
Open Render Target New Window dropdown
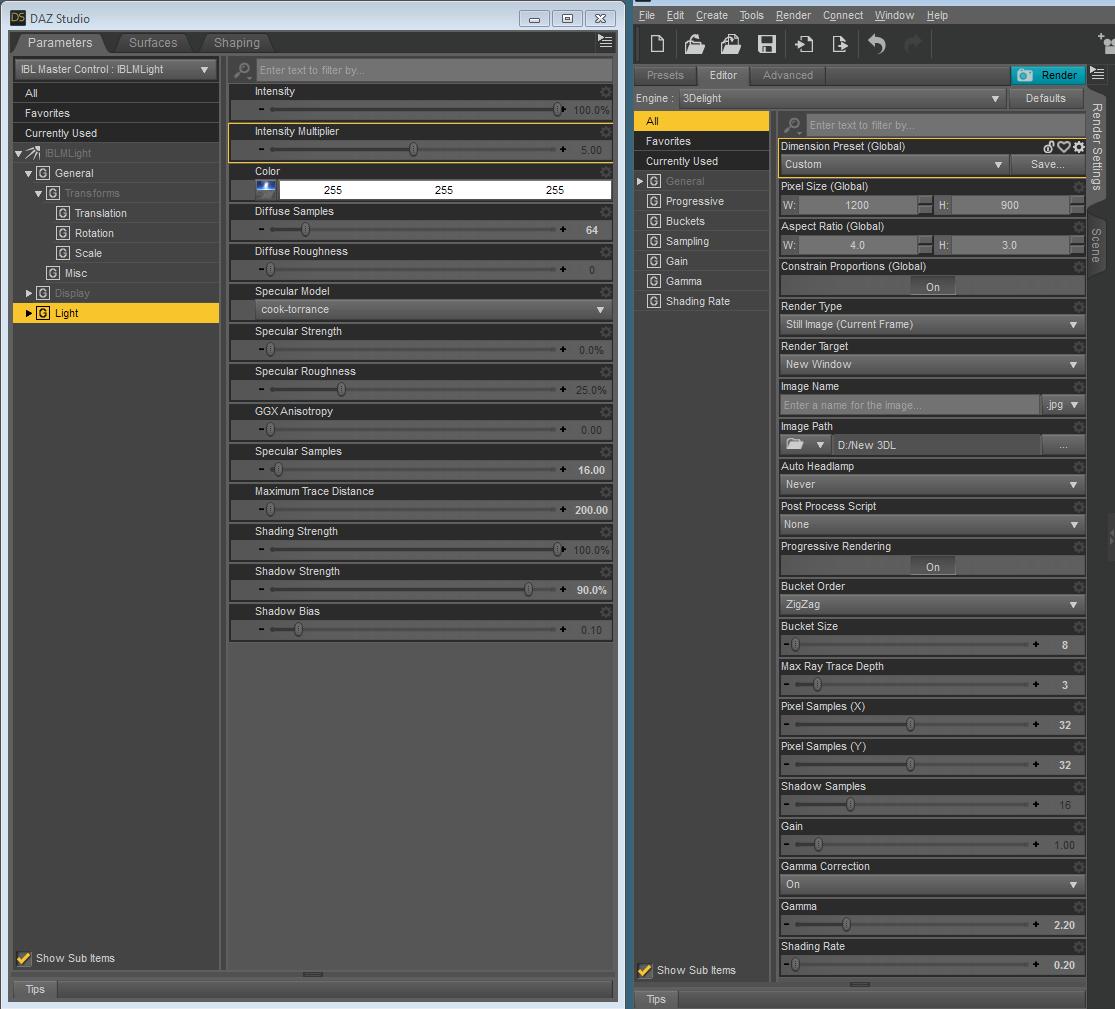pos(932,364)
